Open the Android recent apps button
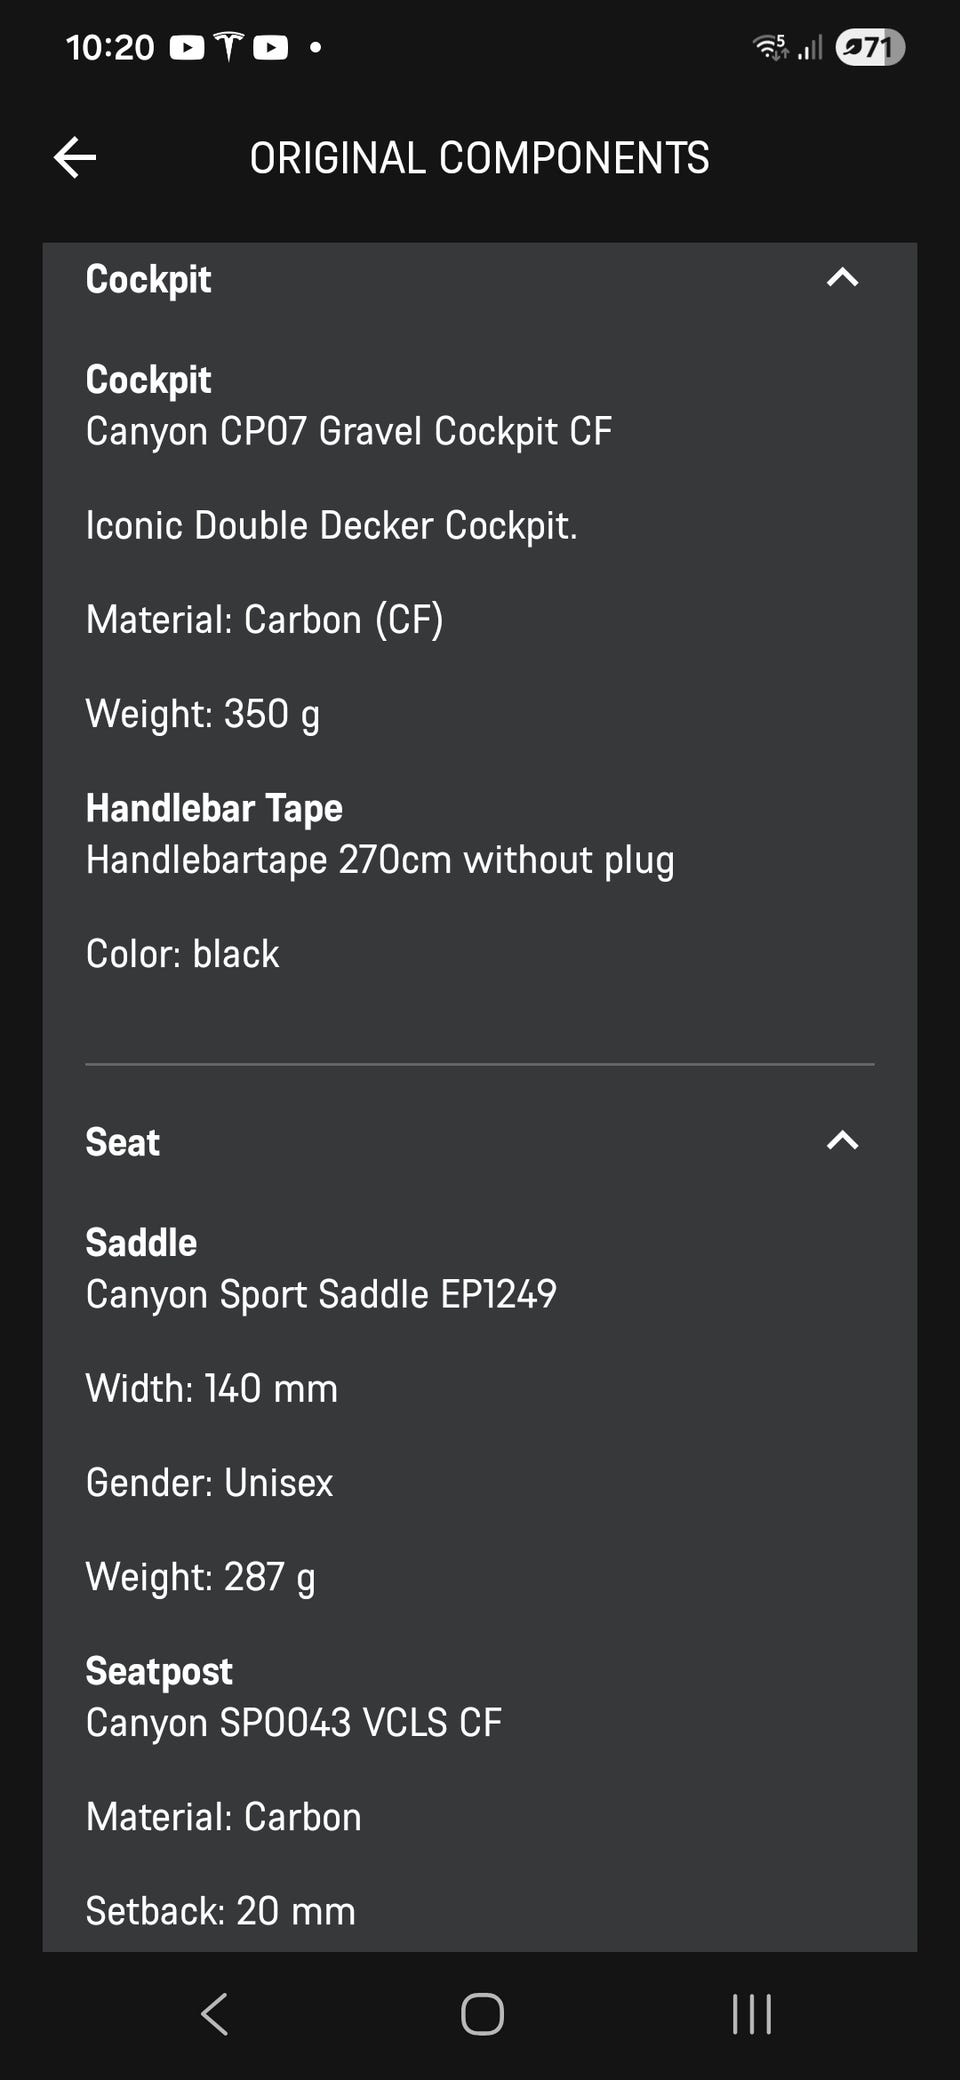The height and width of the screenshot is (2080, 960). [x=751, y=2014]
